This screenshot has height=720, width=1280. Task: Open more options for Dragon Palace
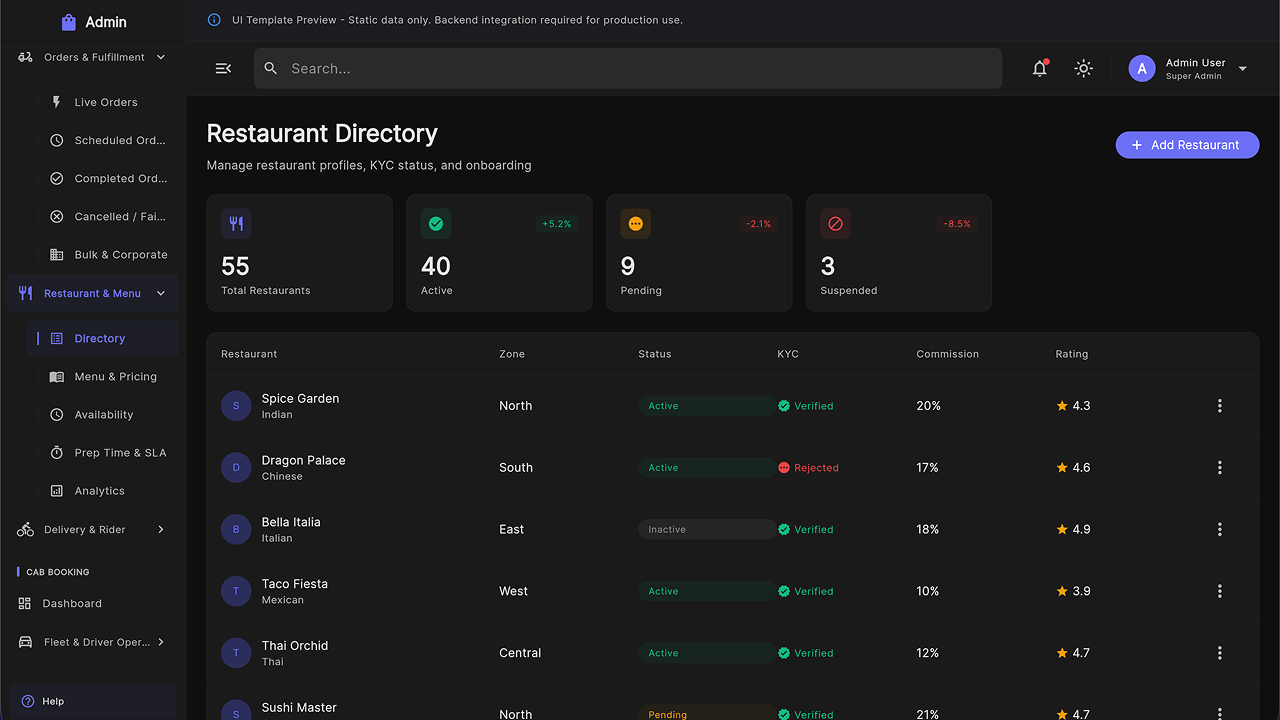pos(1219,468)
